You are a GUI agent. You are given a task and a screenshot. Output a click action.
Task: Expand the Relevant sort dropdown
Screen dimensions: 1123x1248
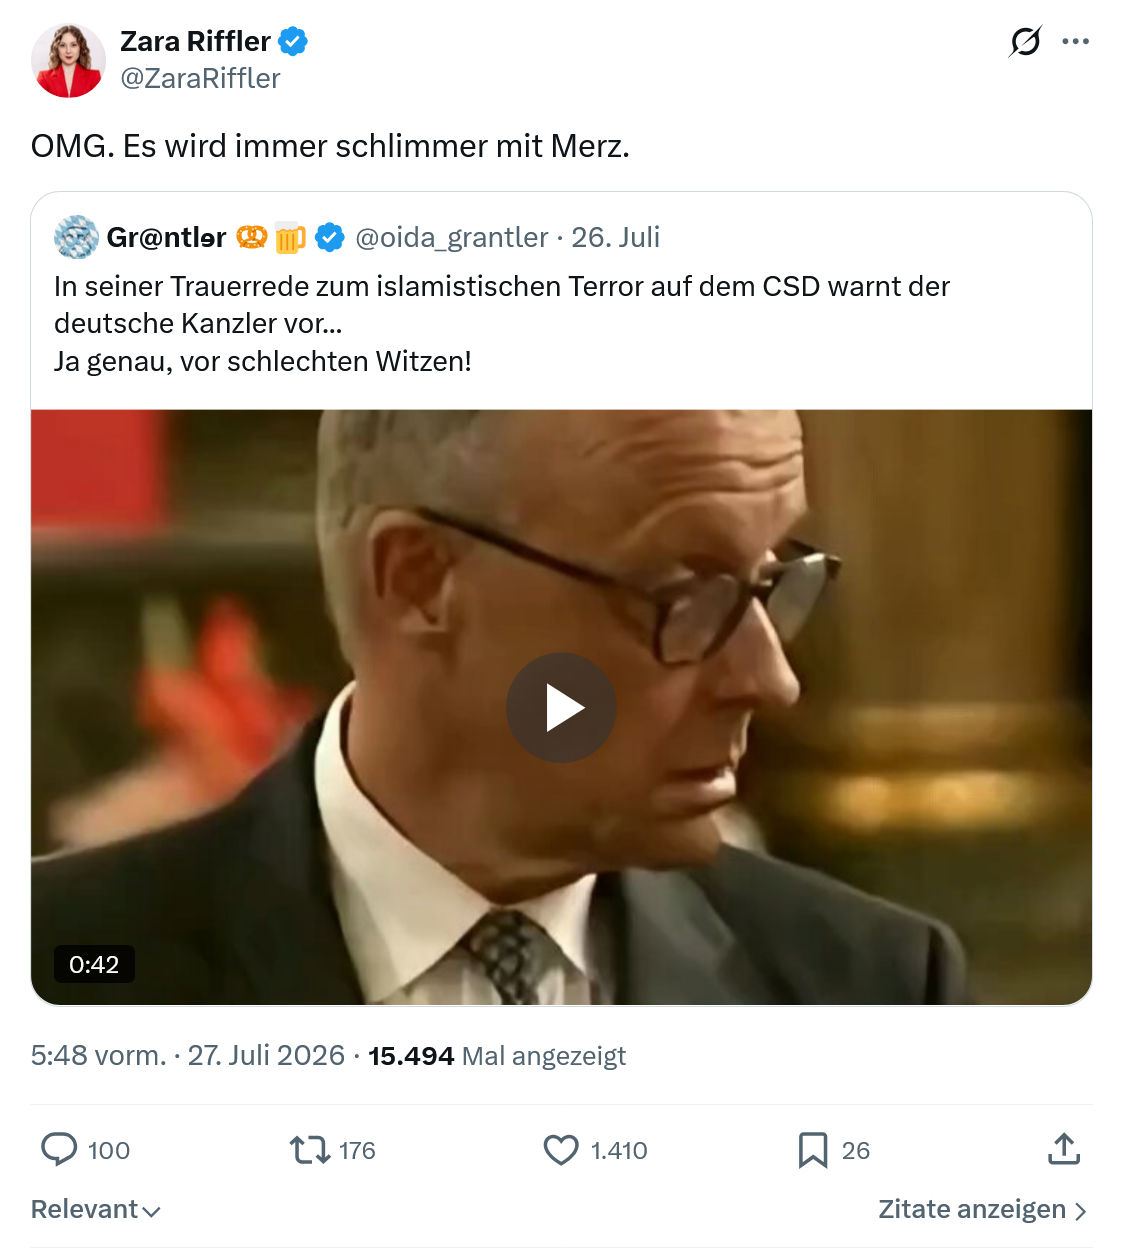(96, 1209)
